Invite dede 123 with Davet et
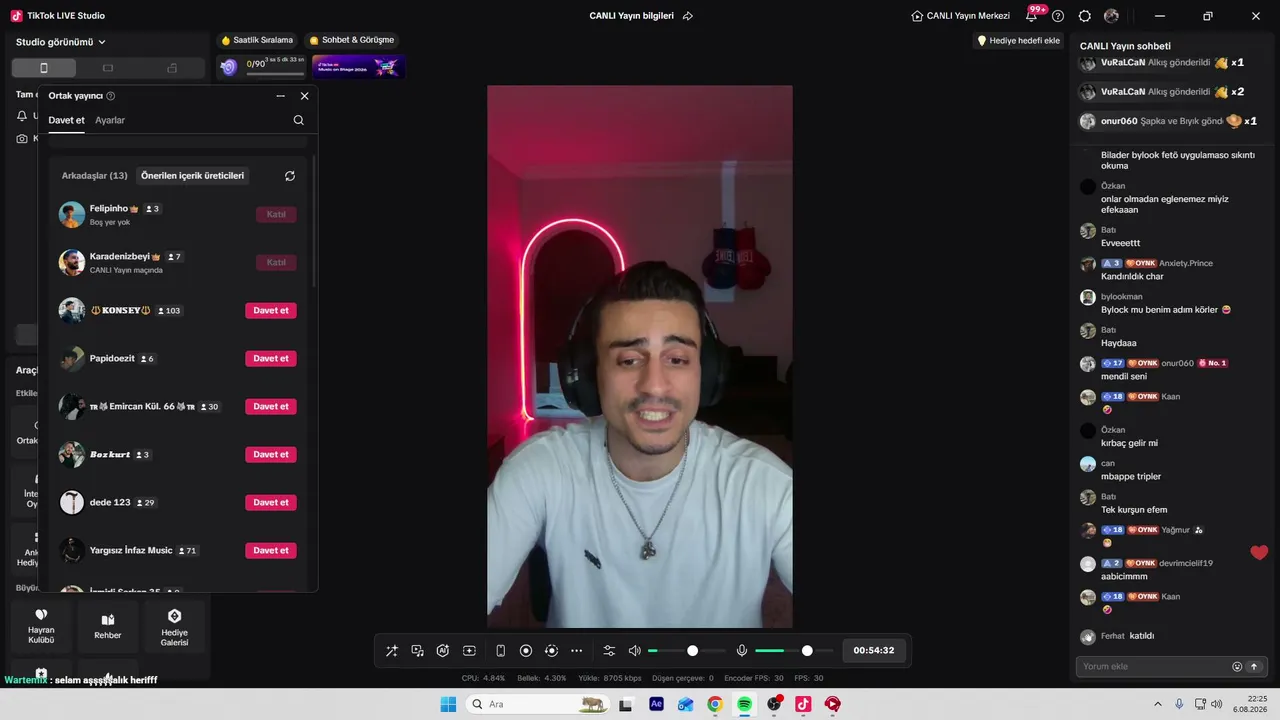Image resolution: width=1280 pixels, height=720 pixels. 271,502
